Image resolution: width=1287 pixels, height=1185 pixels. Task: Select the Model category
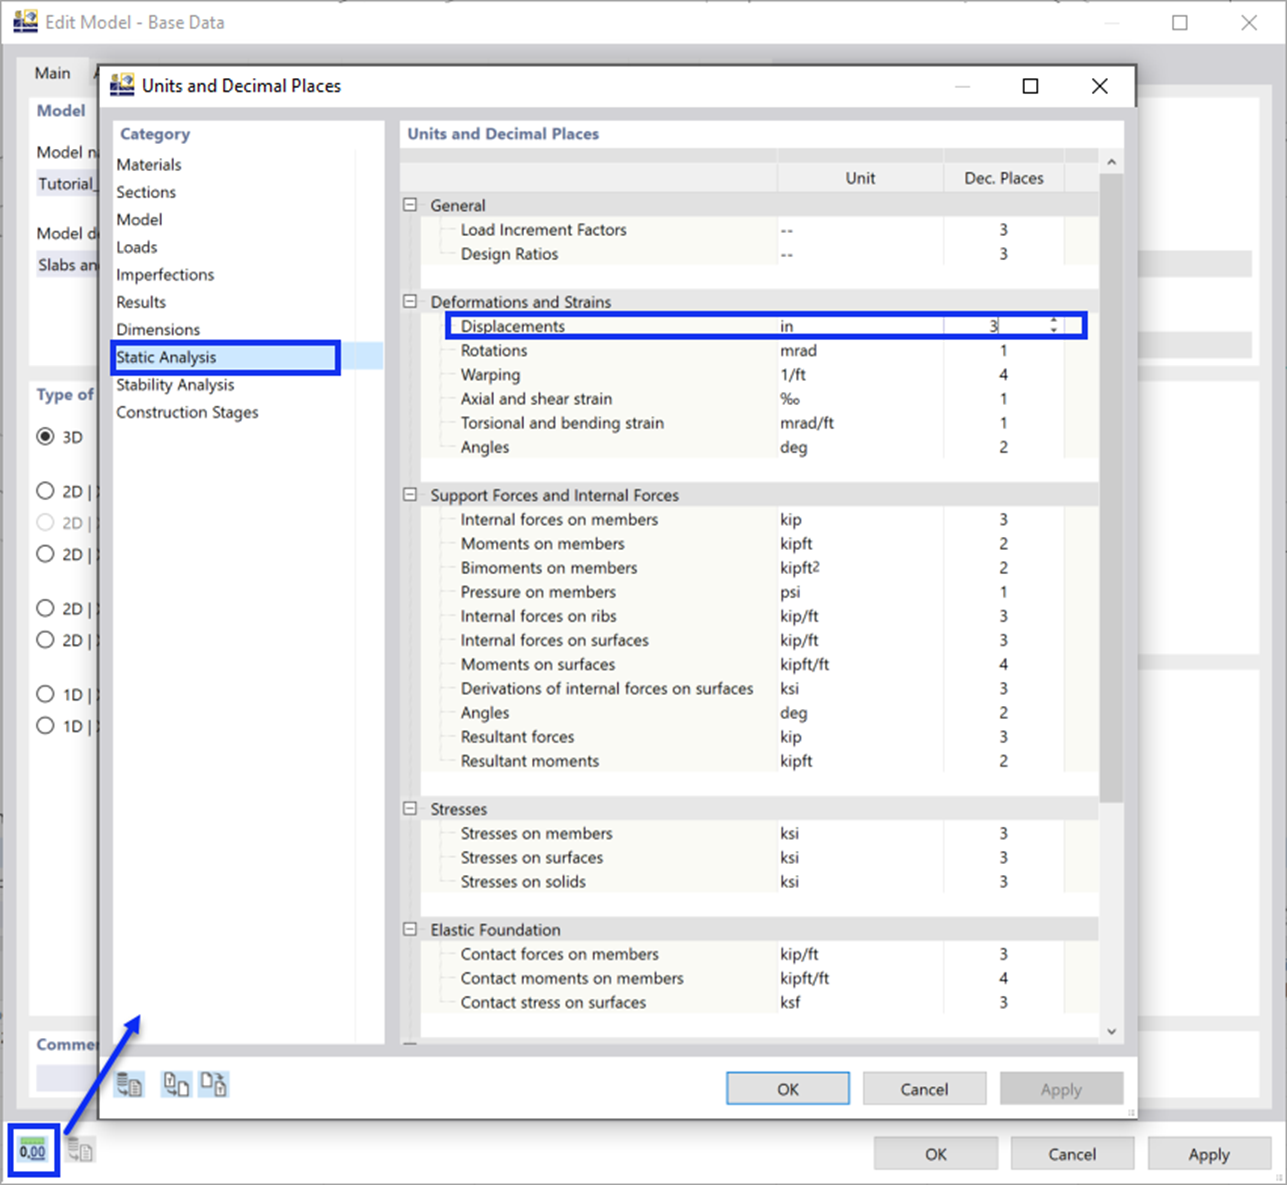pyautogui.click(x=139, y=219)
